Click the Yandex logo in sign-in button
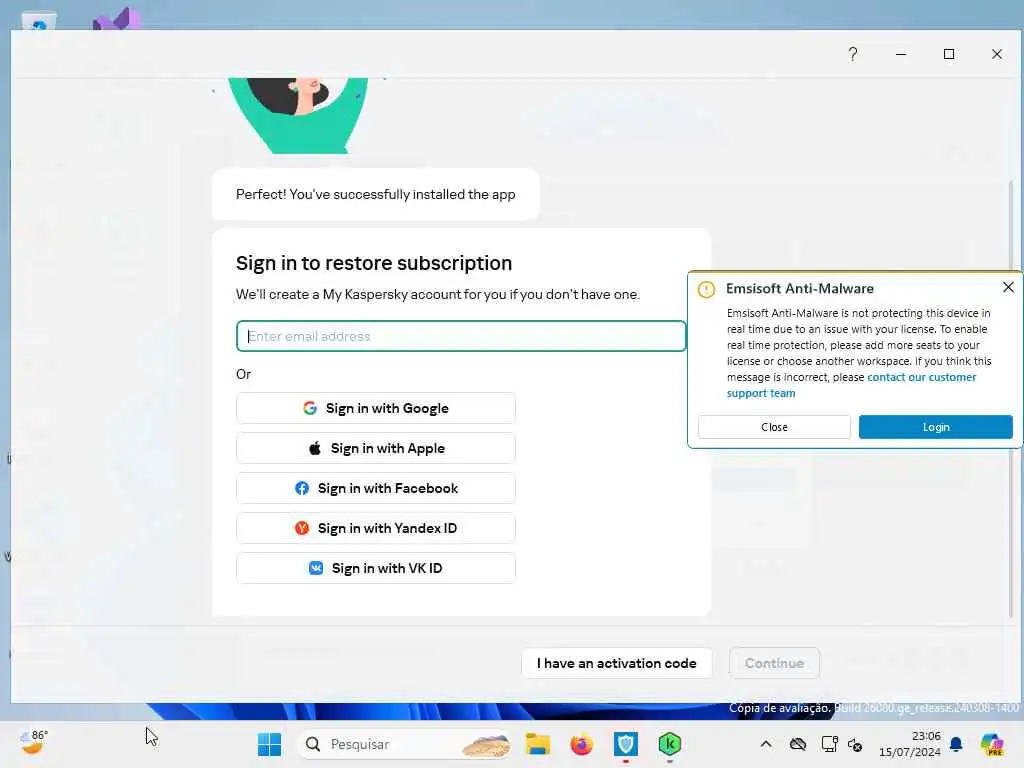 302,528
